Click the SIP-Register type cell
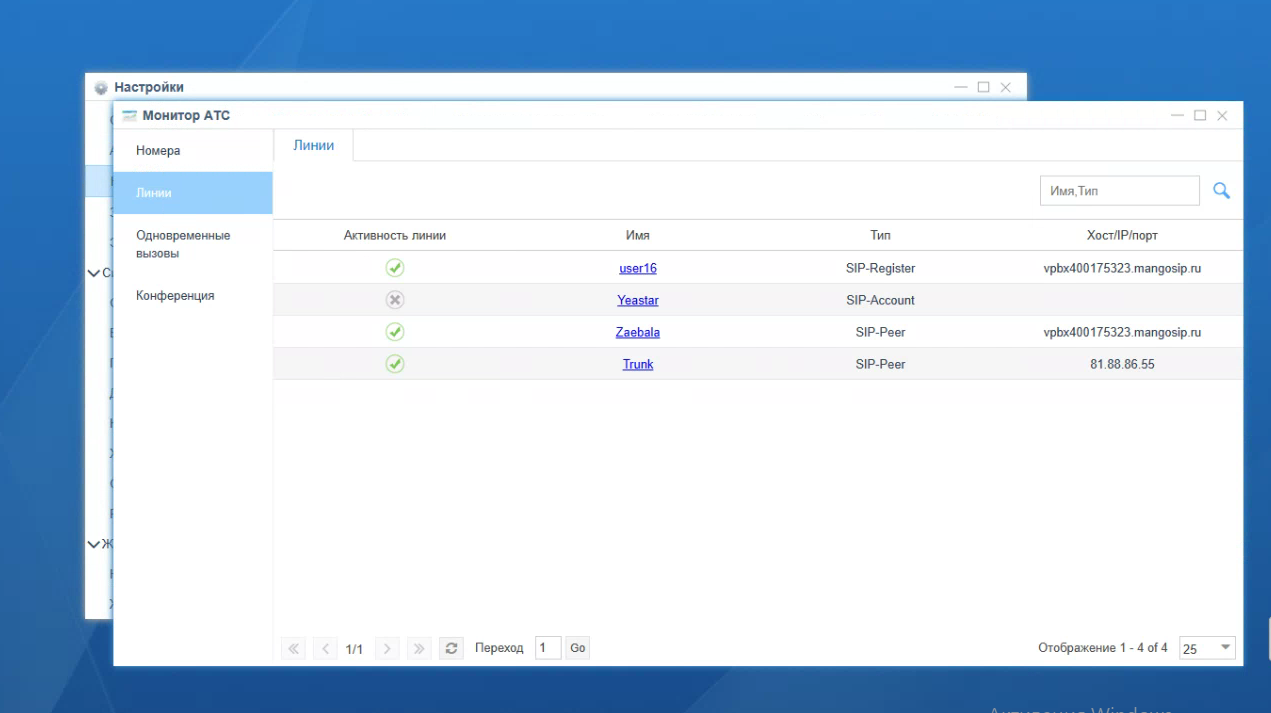Screen dimensions: 1271x713 [x=880, y=268]
